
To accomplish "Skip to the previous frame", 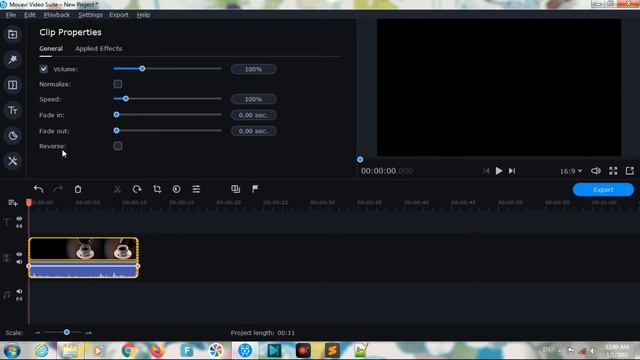I will (486, 171).
